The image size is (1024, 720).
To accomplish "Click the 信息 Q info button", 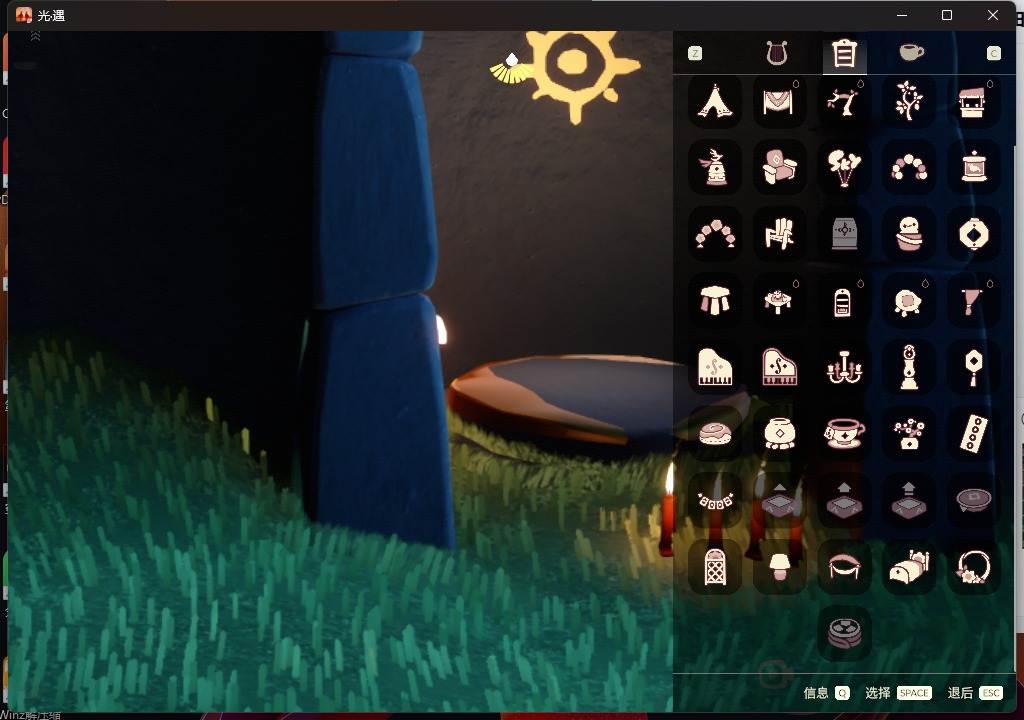I will pos(826,693).
